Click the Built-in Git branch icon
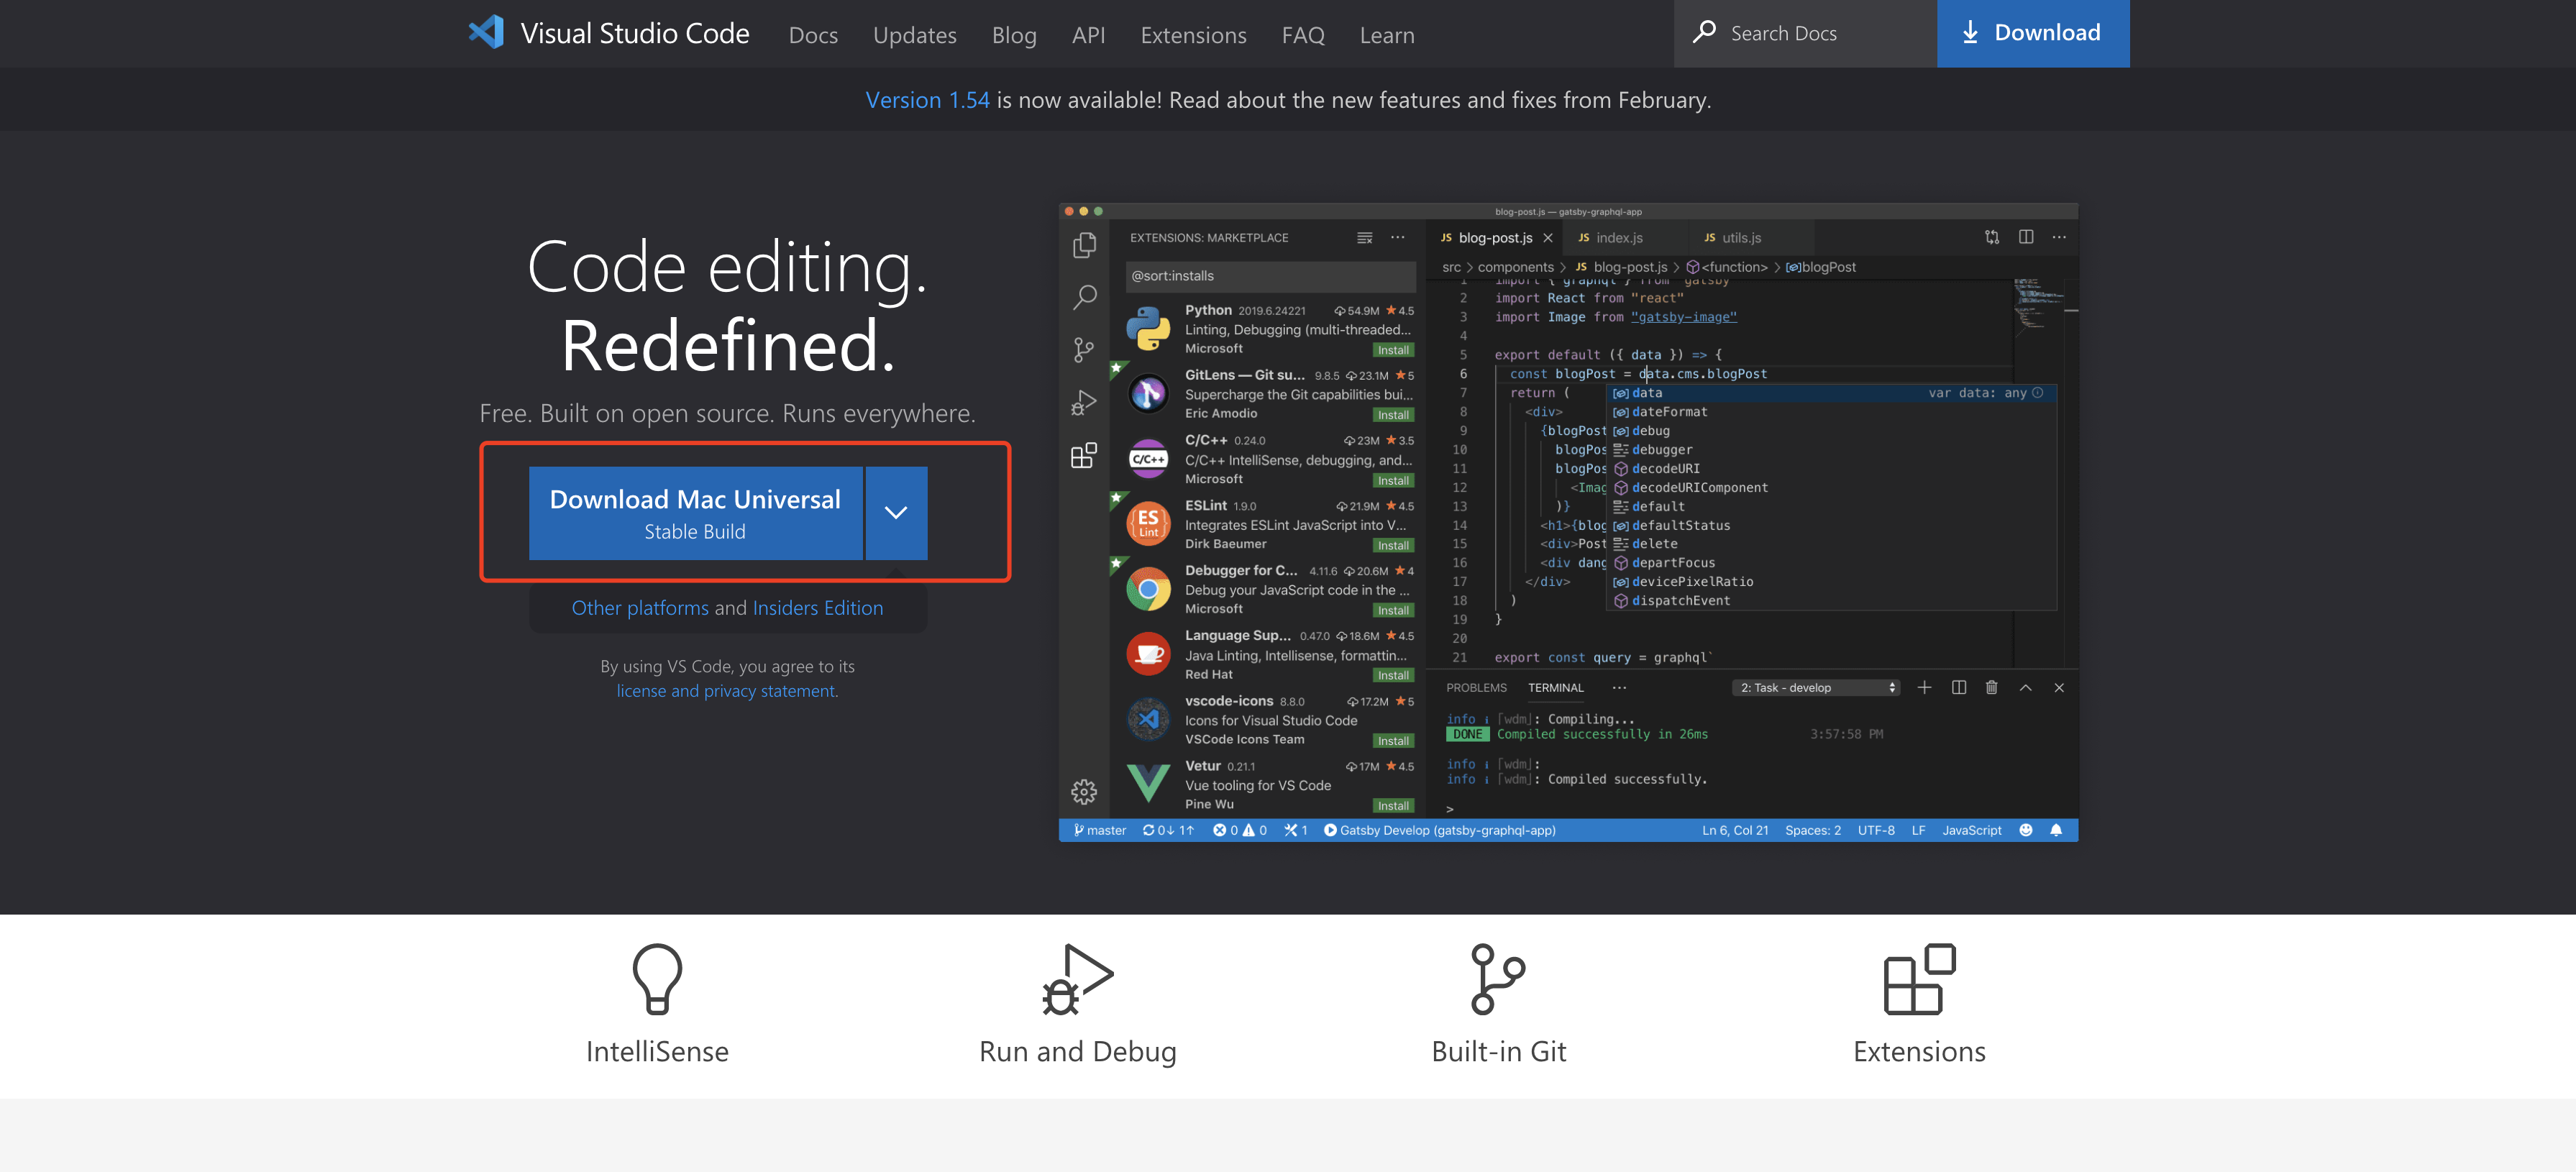 coord(1498,979)
